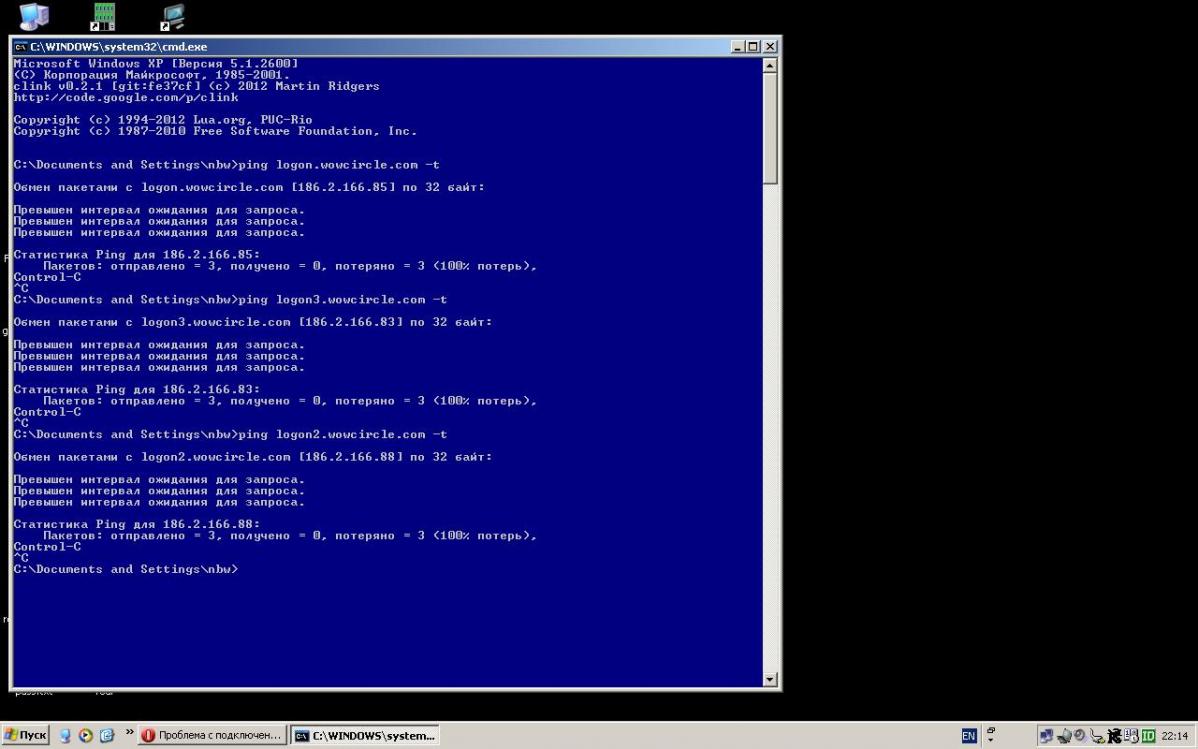Open the green memory chip desktop shortcut
This screenshot has height=749, width=1198.
coord(103,16)
